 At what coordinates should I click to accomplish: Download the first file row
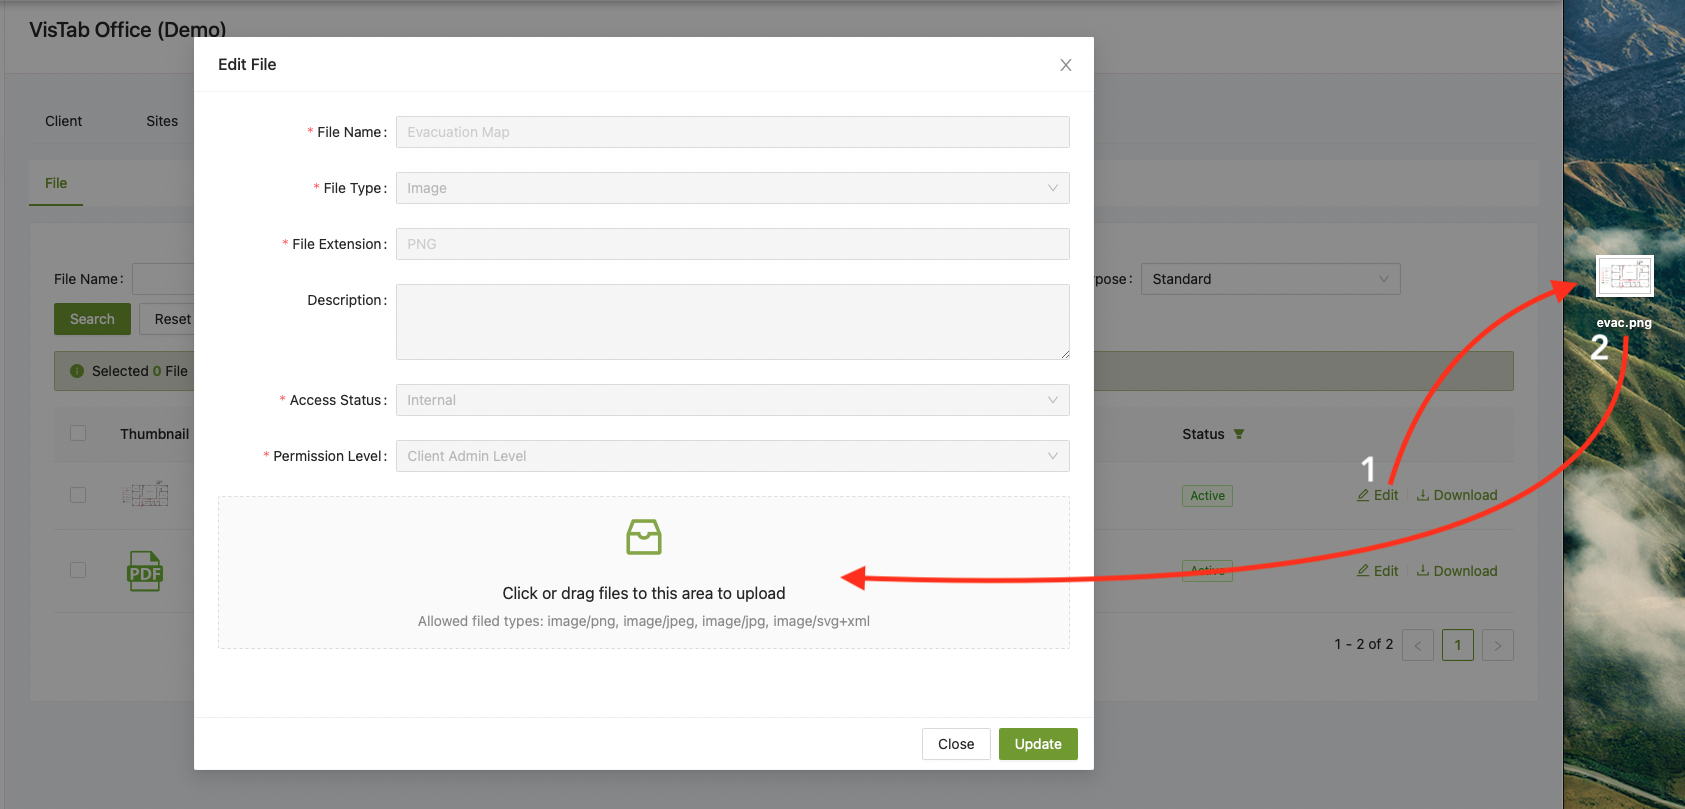point(1457,495)
